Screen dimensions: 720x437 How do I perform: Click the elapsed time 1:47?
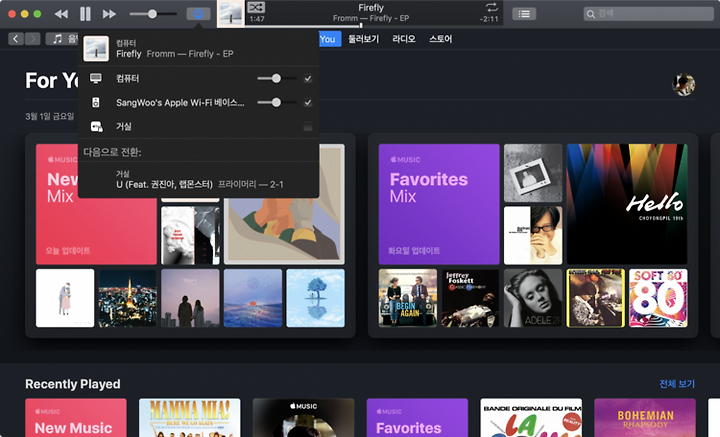[257, 19]
